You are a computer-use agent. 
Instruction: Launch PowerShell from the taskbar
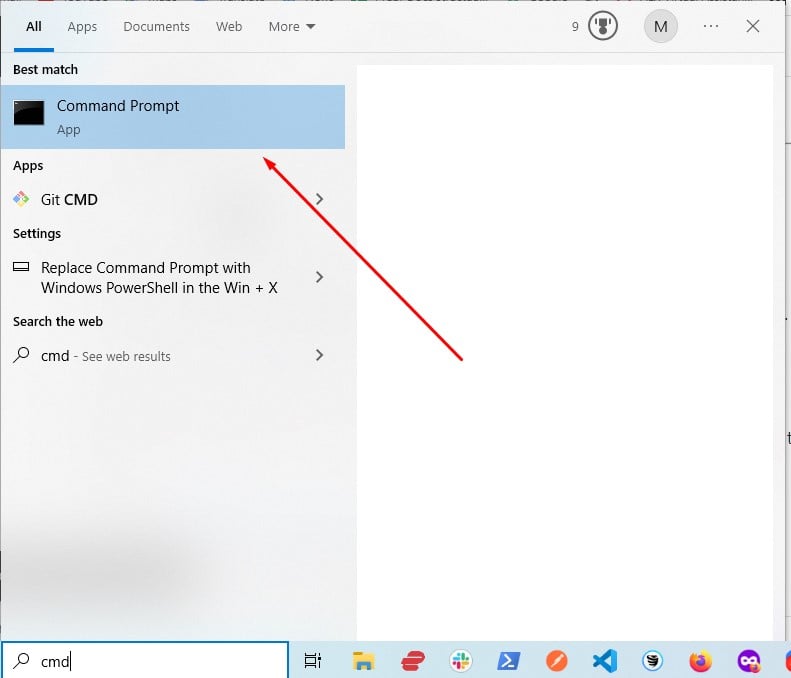509,660
